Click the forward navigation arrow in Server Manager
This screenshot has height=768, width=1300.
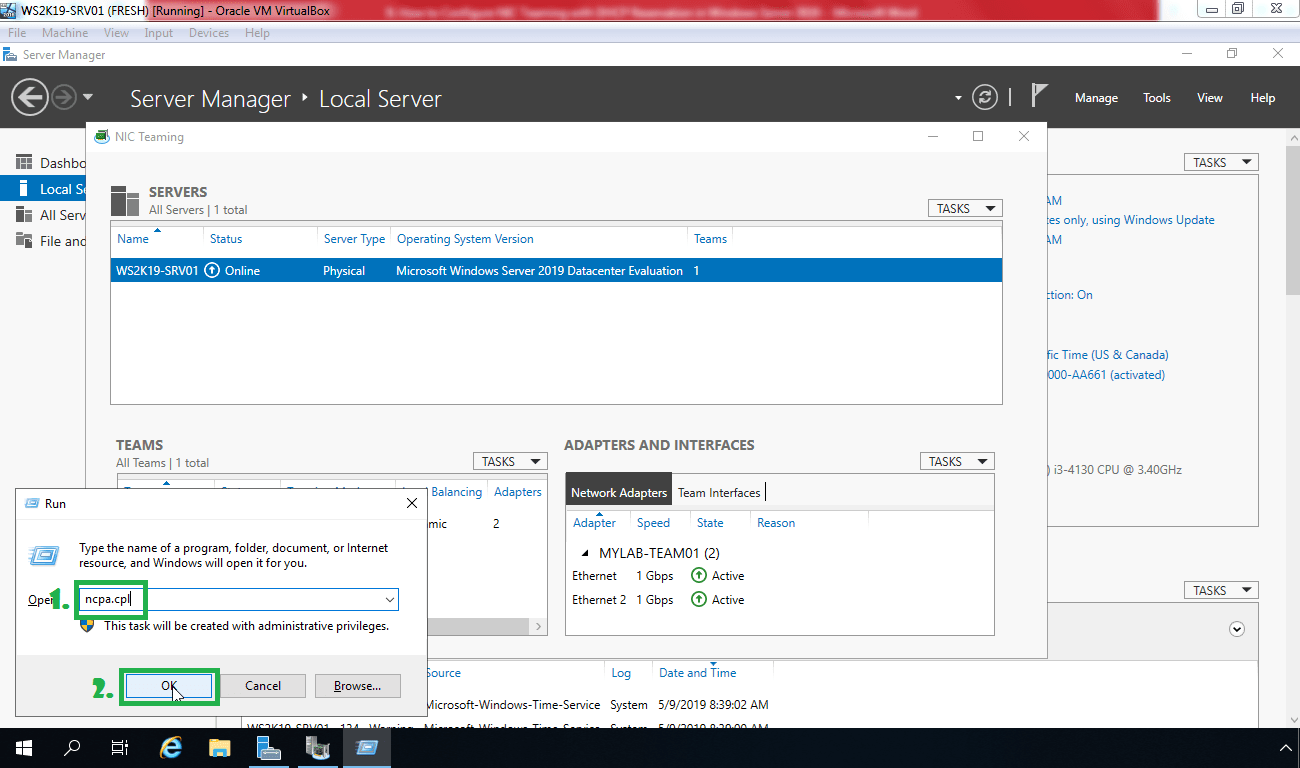[x=63, y=97]
